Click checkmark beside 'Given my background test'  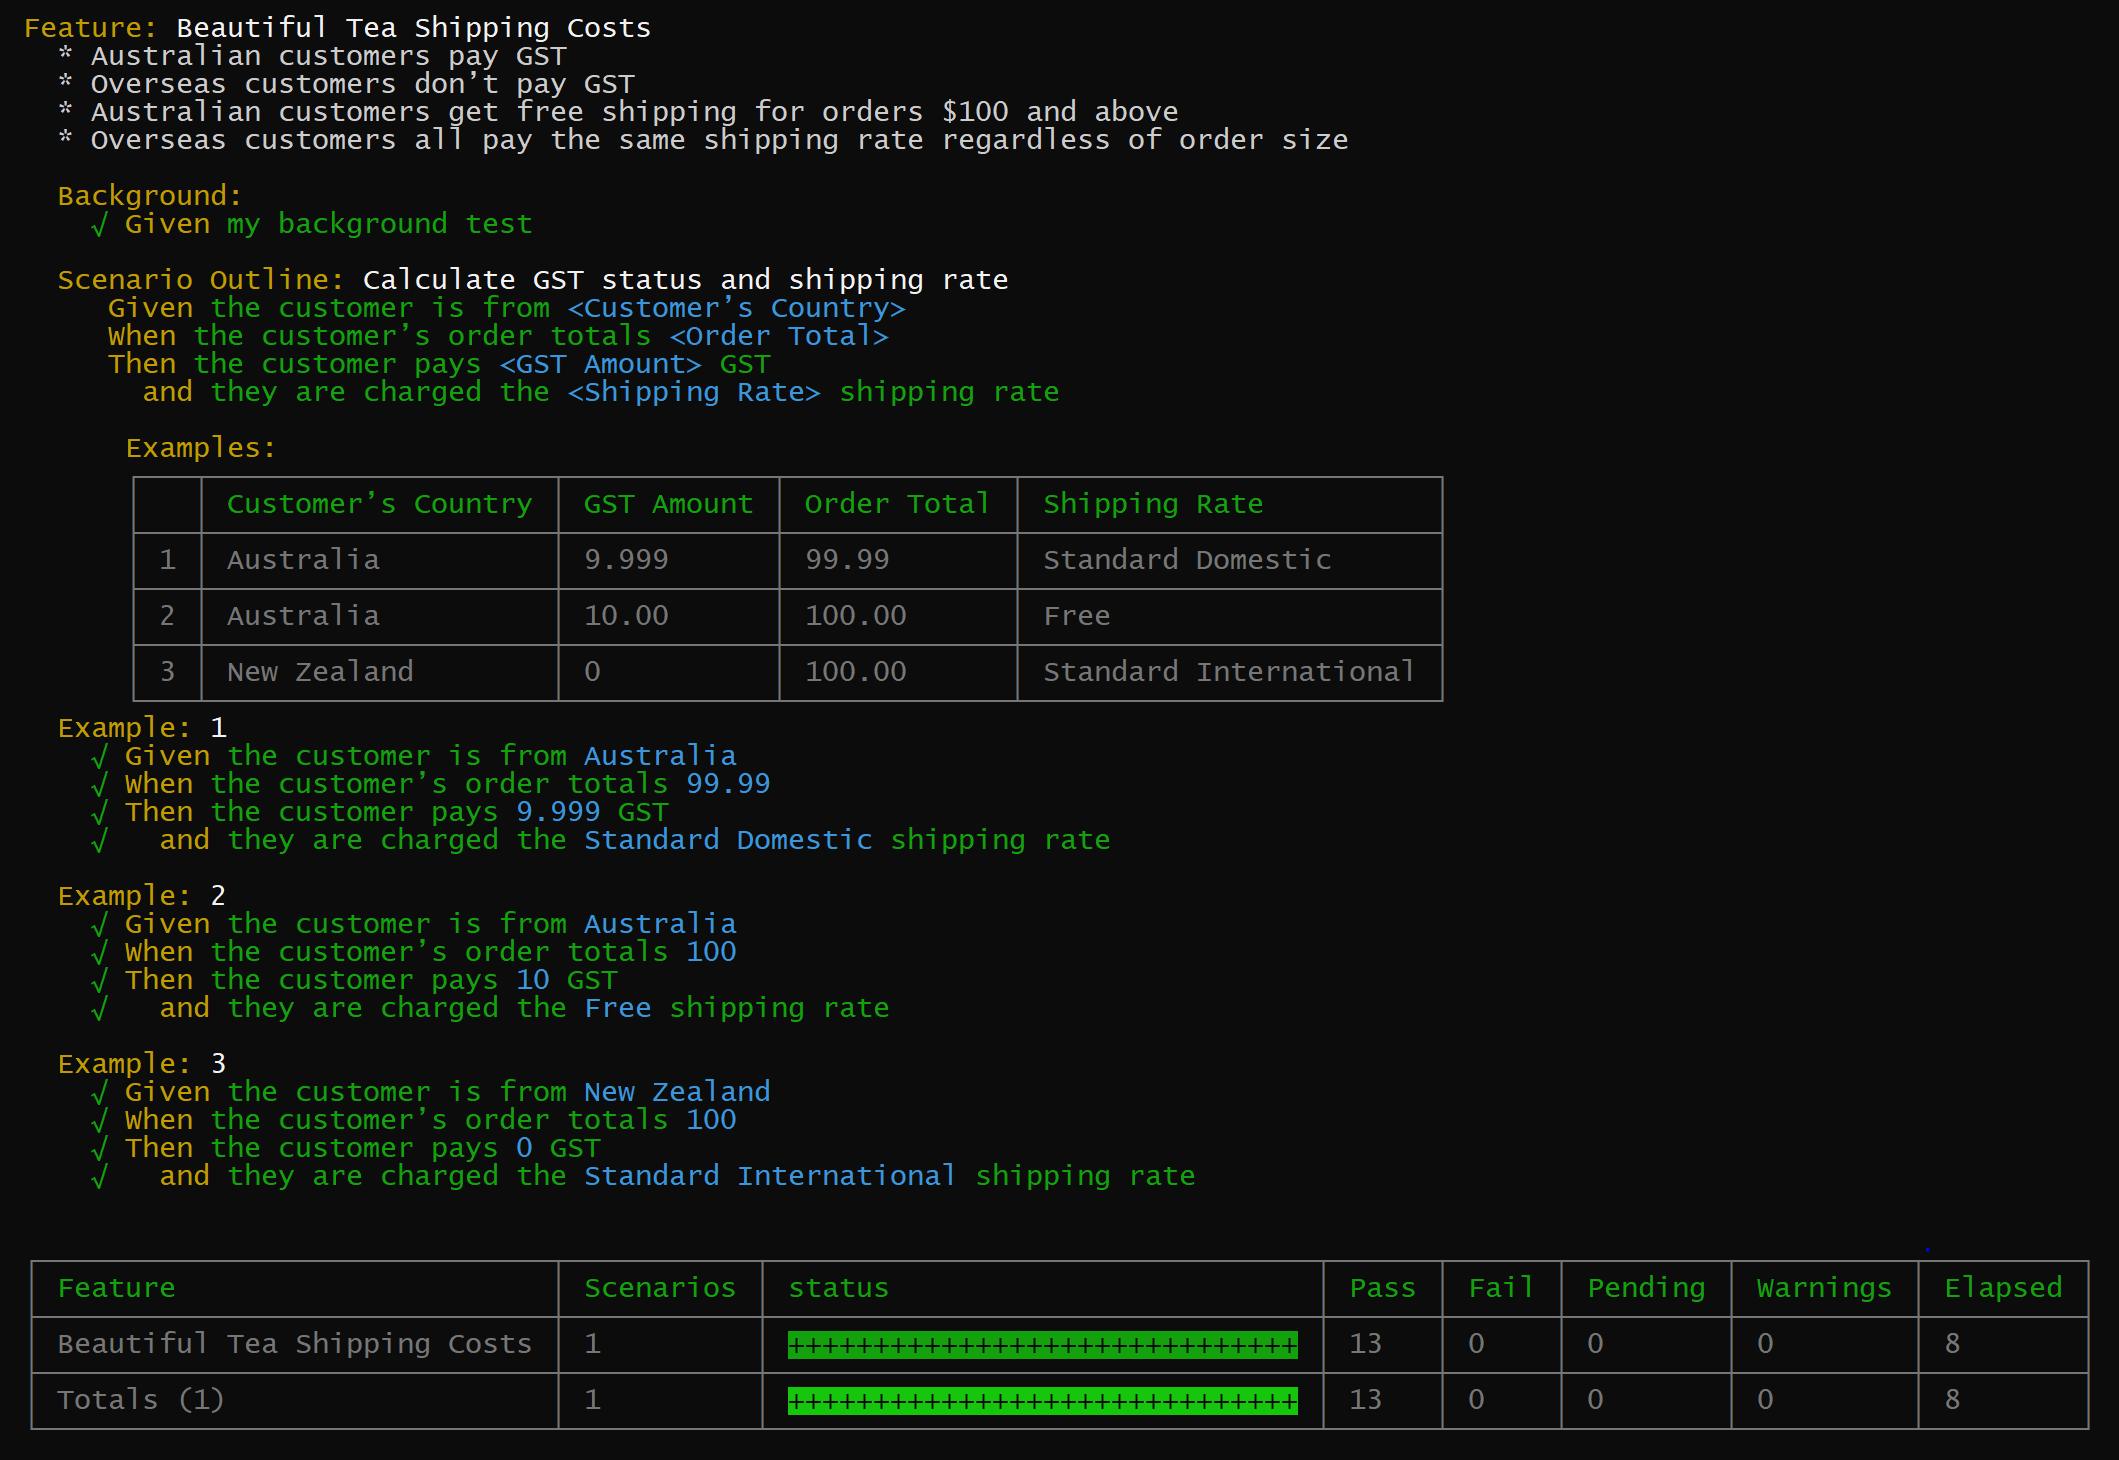click(99, 225)
